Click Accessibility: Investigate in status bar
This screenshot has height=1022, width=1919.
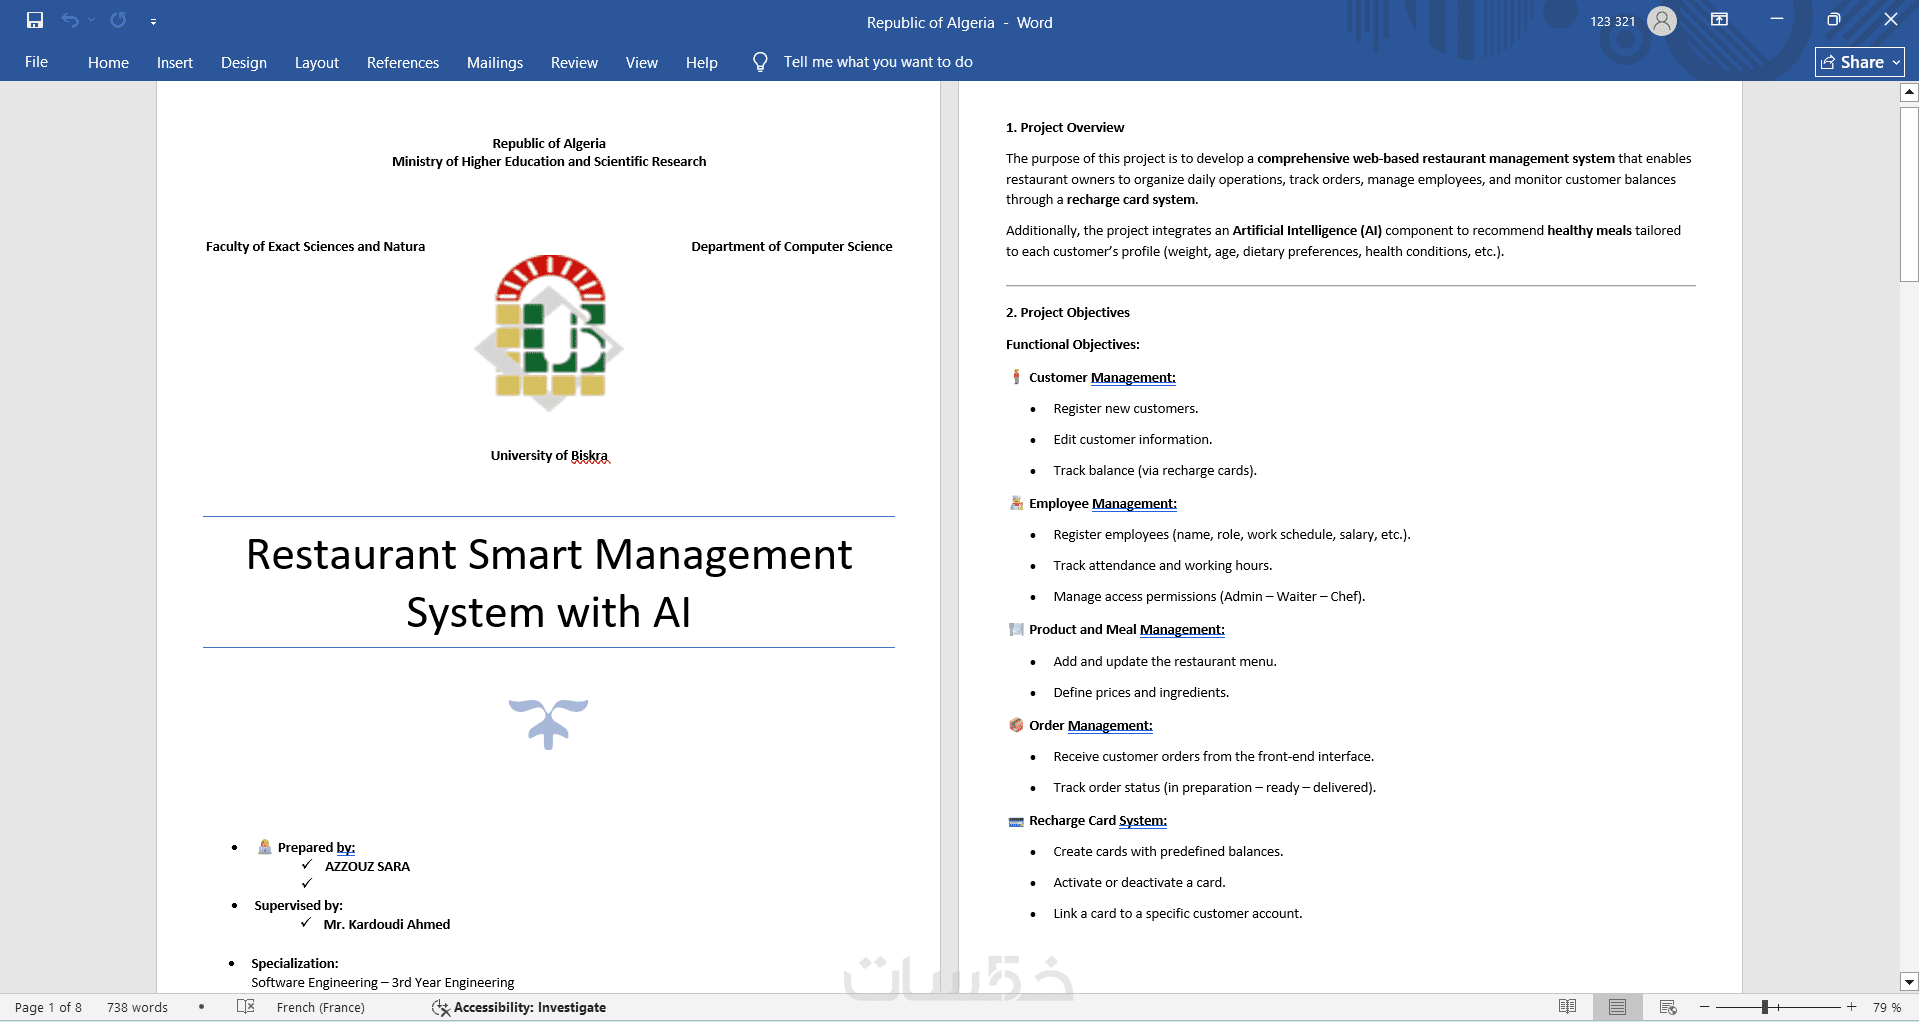click(519, 1007)
